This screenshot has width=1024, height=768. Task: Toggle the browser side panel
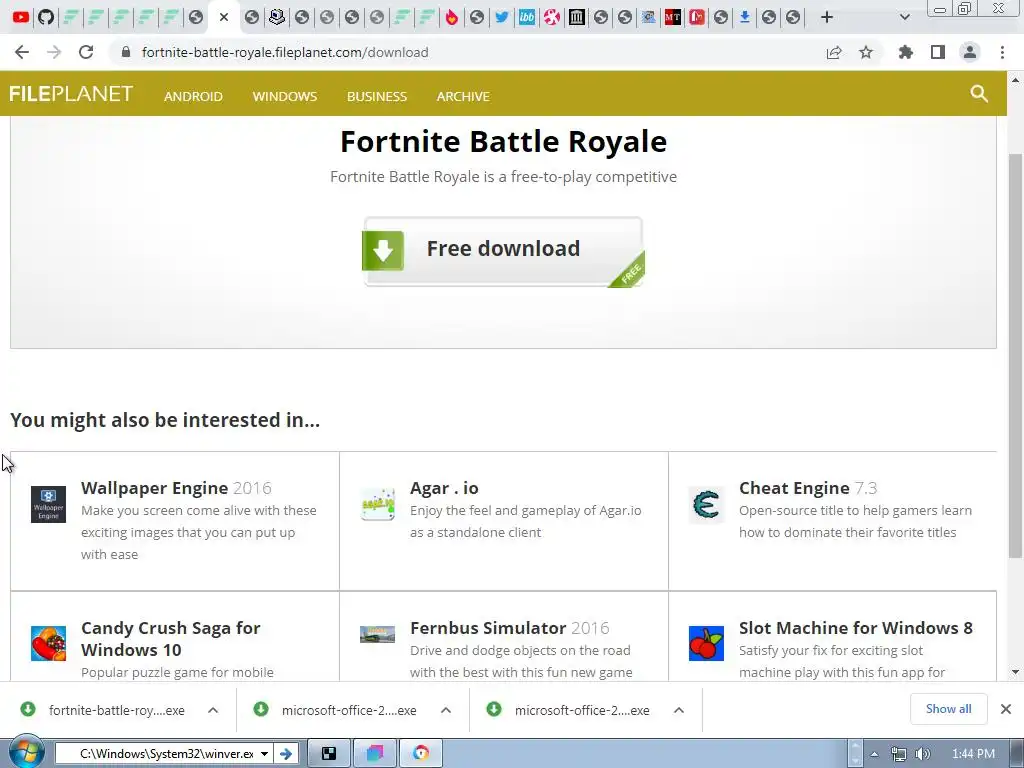click(x=938, y=52)
